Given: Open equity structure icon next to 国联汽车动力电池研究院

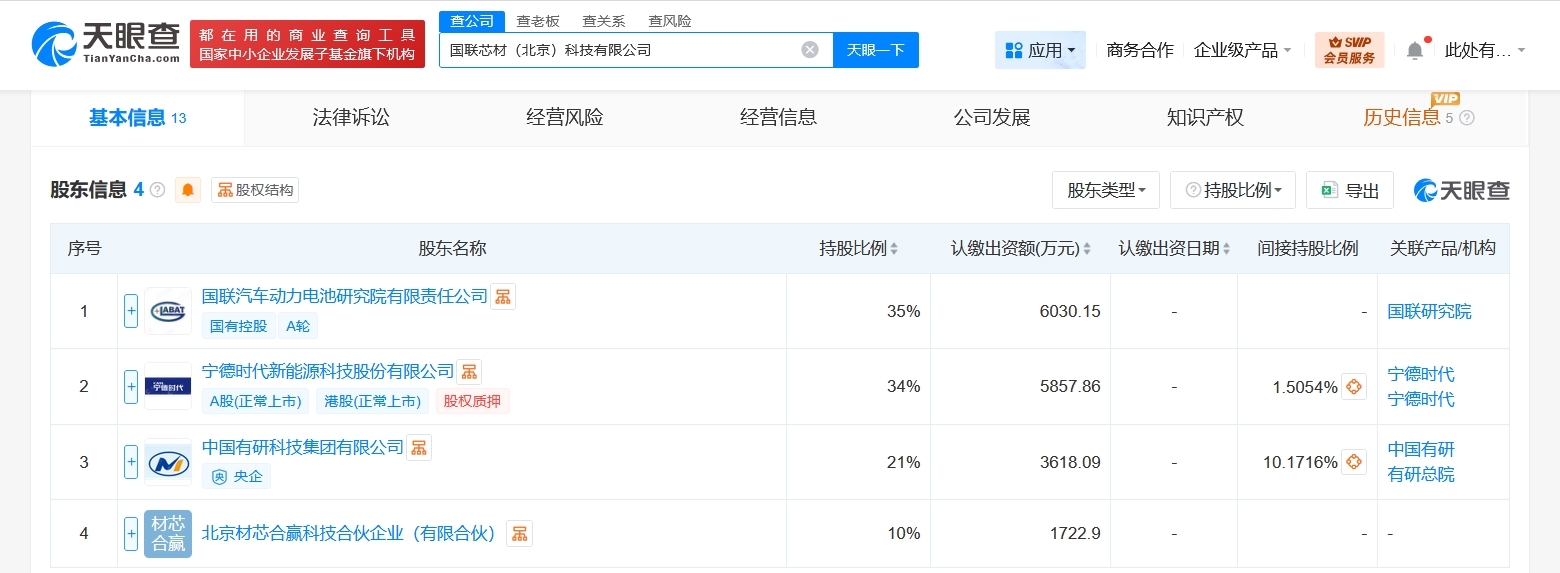Looking at the screenshot, I should (x=503, y=296).
